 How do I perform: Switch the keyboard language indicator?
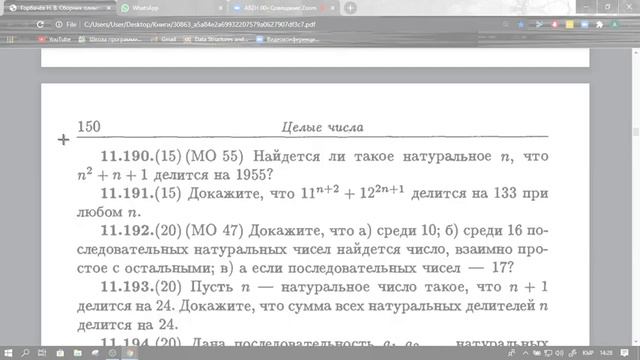(x=588, y=353)
